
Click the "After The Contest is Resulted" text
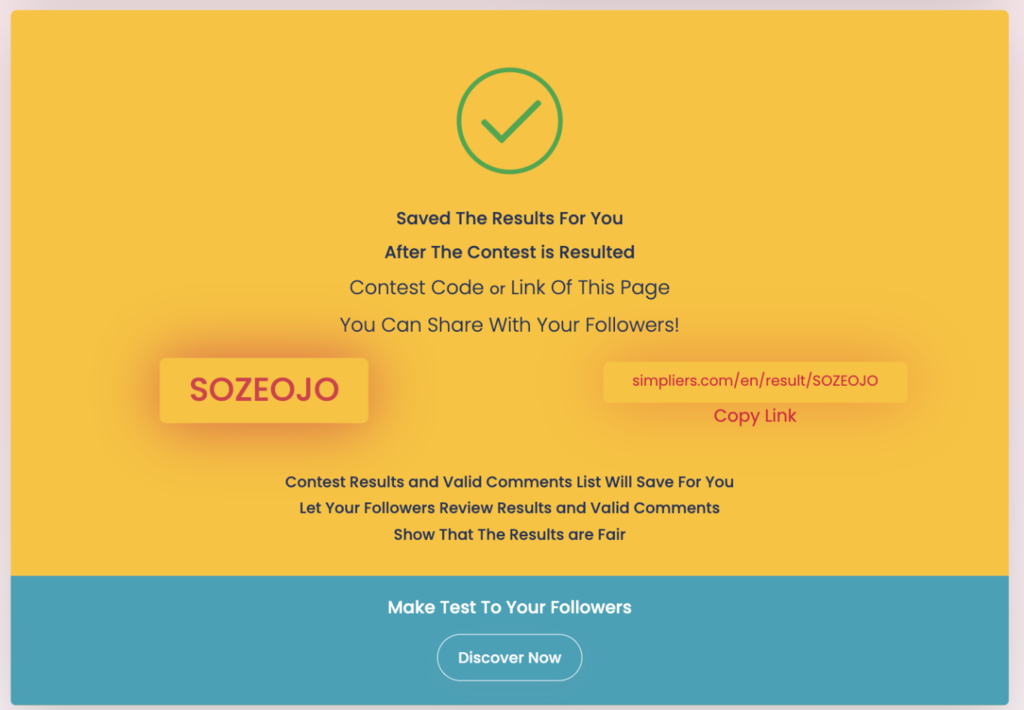coord(509,252)
